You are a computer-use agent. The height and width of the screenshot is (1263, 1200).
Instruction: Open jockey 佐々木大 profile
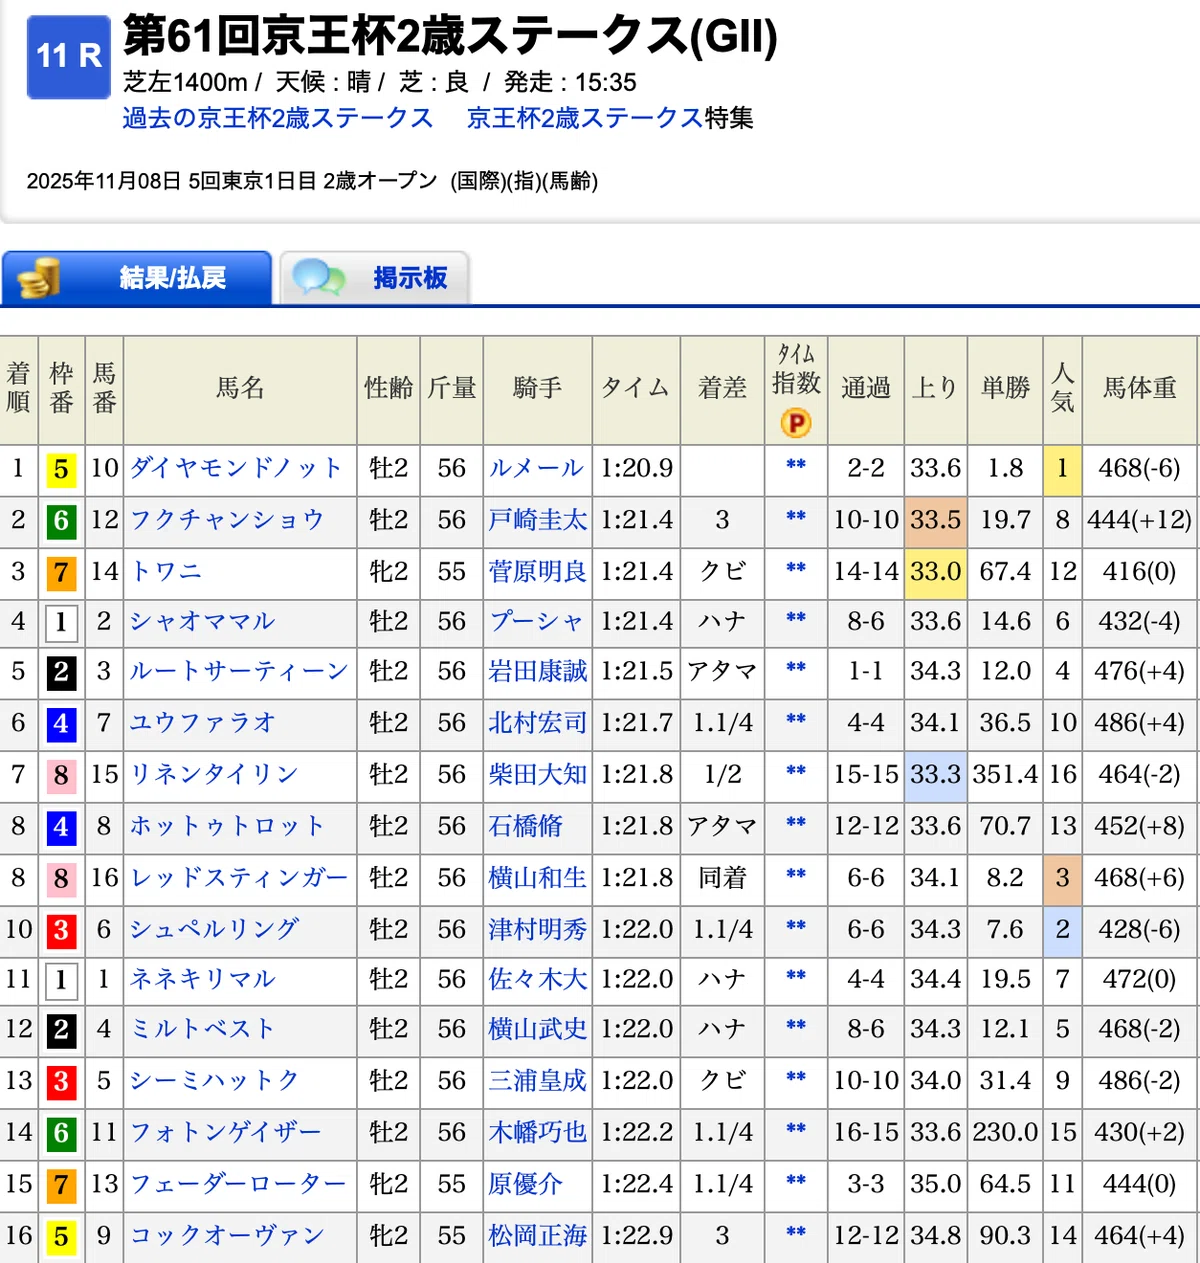[538, 979]
